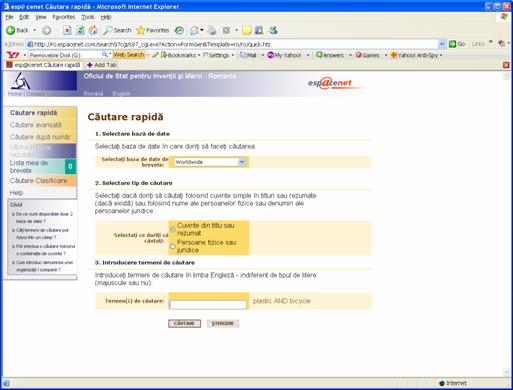Click the search terms input field
The image size is (513, 390).
tap(208, 305)
